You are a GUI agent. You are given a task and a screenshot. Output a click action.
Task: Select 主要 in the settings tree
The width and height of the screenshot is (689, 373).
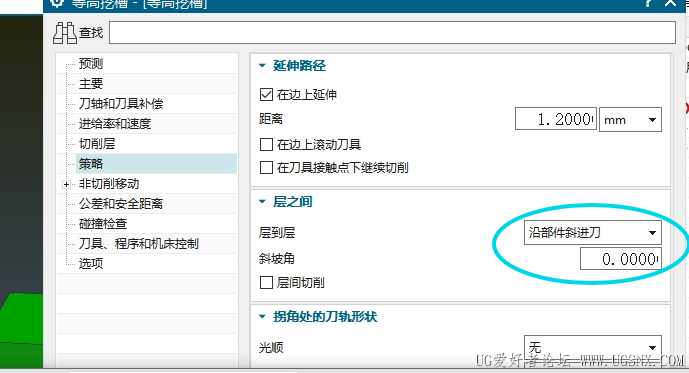coord(91,83)
